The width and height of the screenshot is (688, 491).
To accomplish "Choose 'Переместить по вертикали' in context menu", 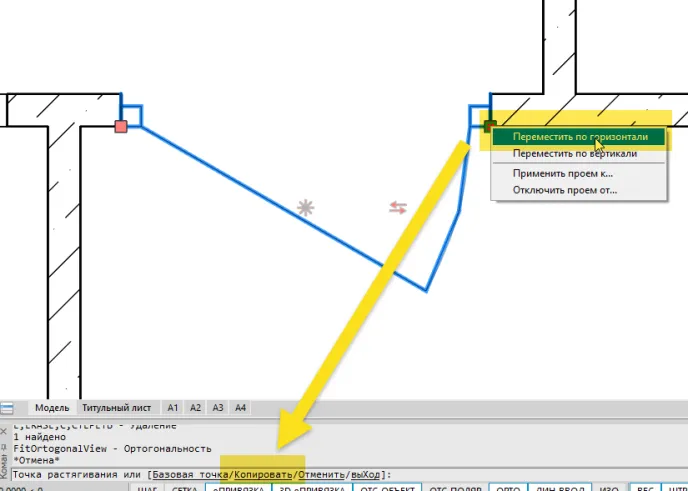I will (x=579, y=154).
